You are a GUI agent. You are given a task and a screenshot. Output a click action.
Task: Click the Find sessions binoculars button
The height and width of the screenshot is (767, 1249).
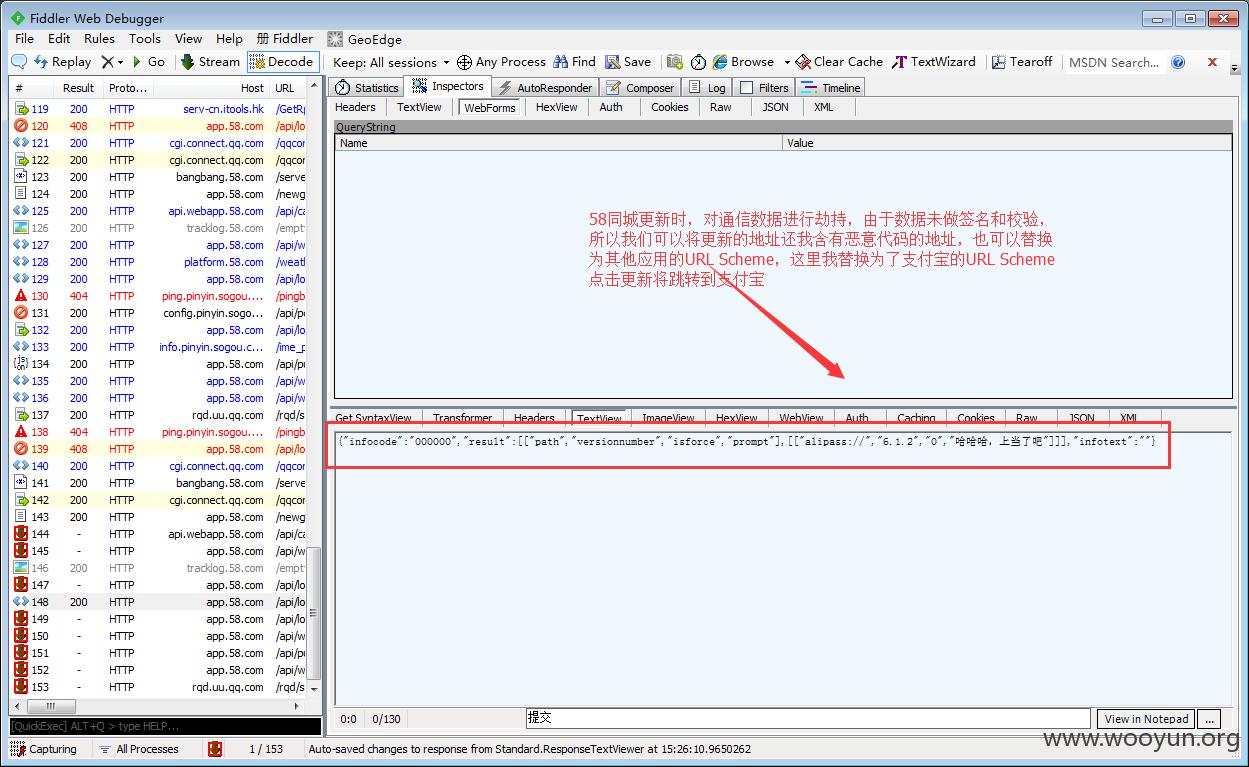574,62
